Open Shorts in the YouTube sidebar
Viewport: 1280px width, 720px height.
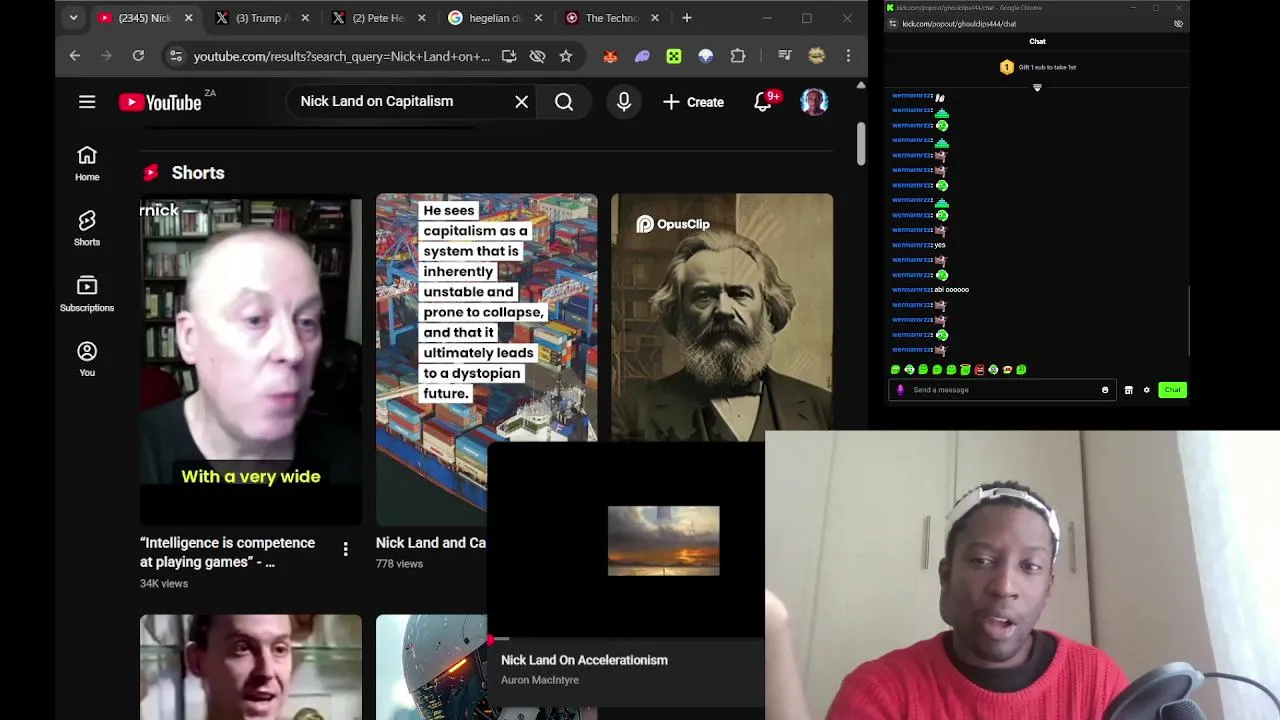click(87, 228)
